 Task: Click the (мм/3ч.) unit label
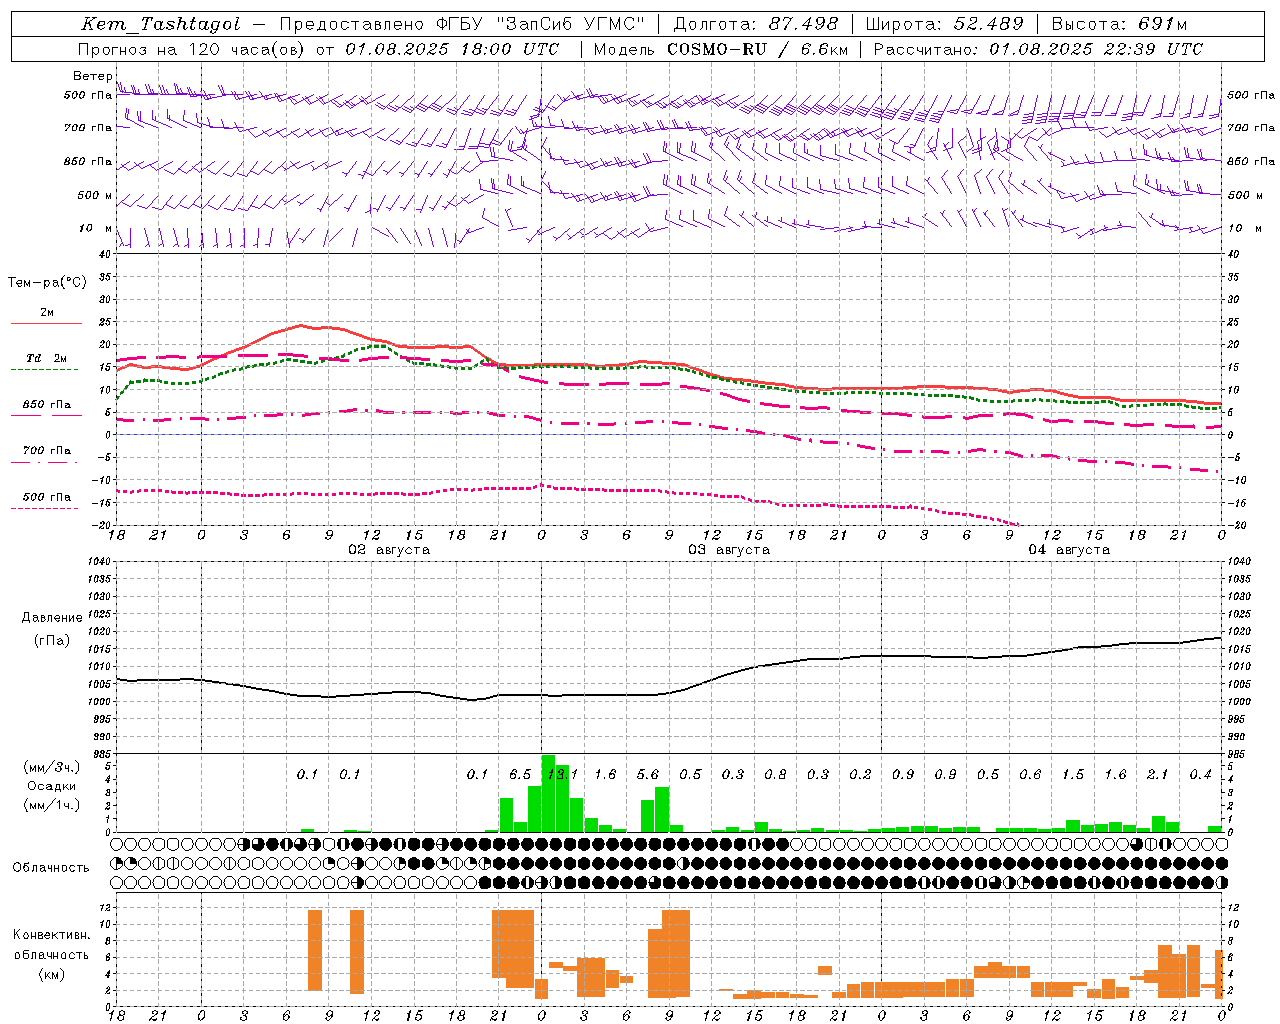(51, 767)
